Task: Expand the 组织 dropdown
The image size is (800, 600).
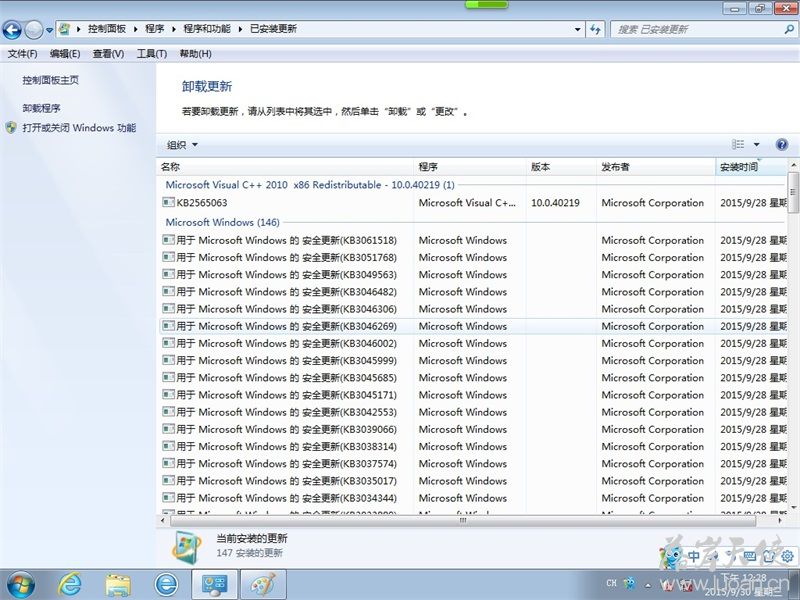Action: point(182,145)
